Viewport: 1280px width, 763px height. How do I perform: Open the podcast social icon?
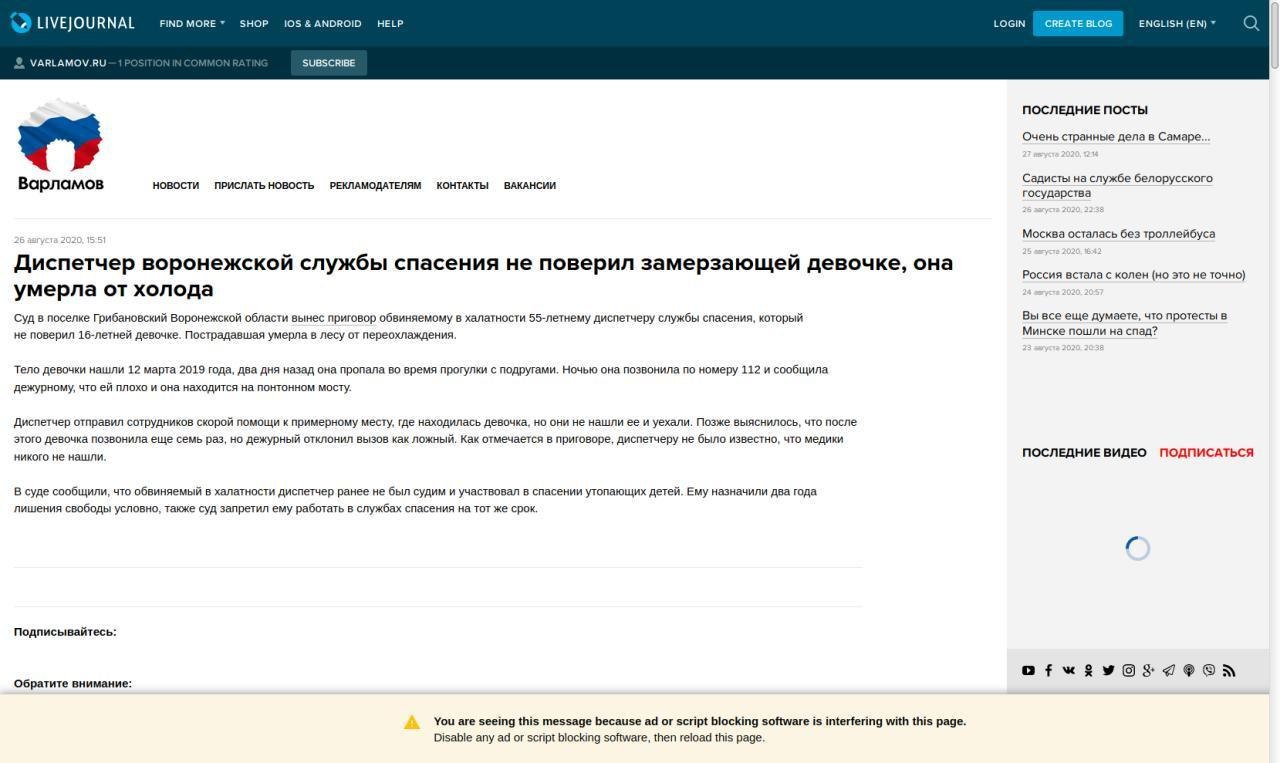[x=1189, y=670]
